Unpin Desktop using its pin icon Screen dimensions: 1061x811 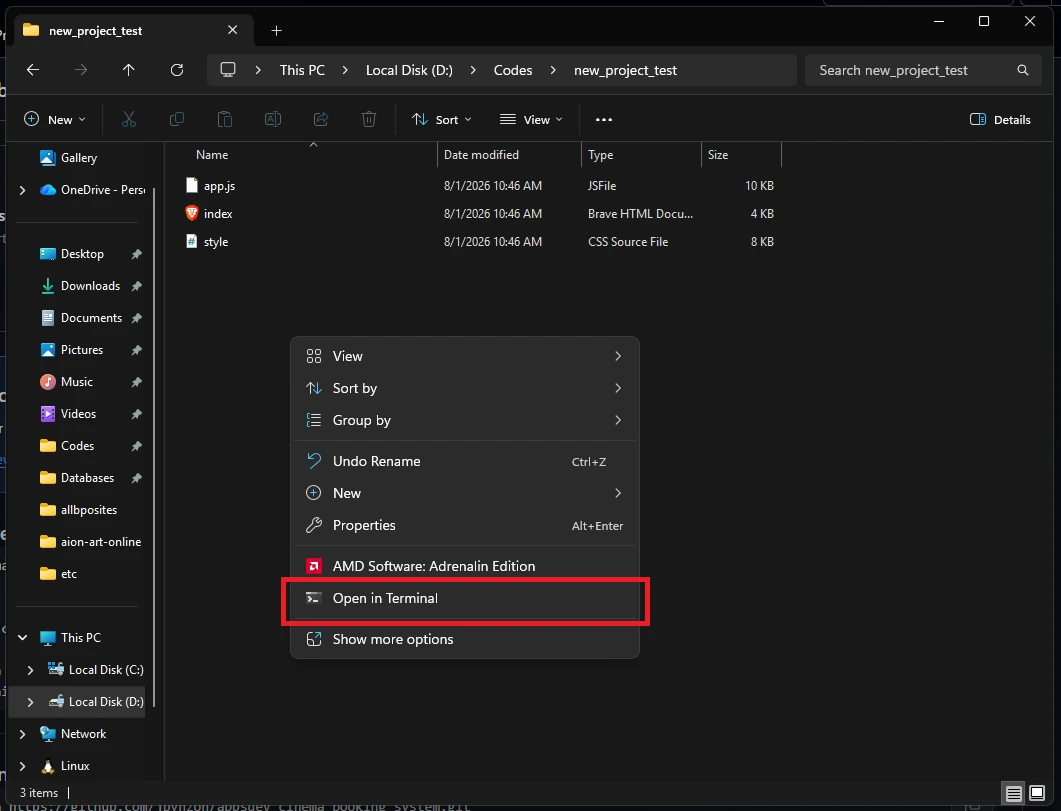tap(136, 254)
